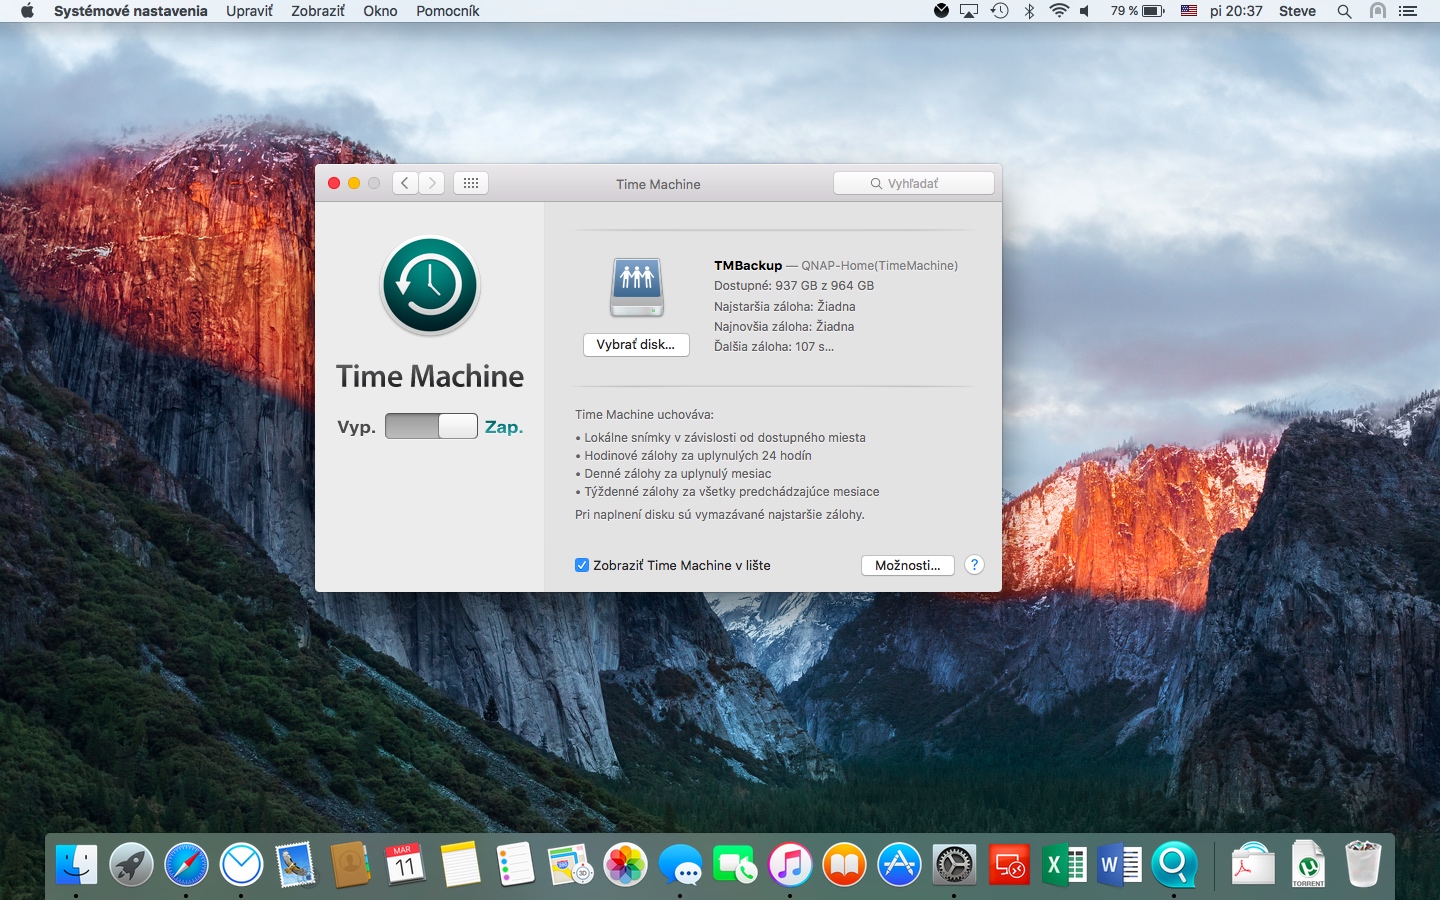Open Safari from the Dock

(186, 865)
